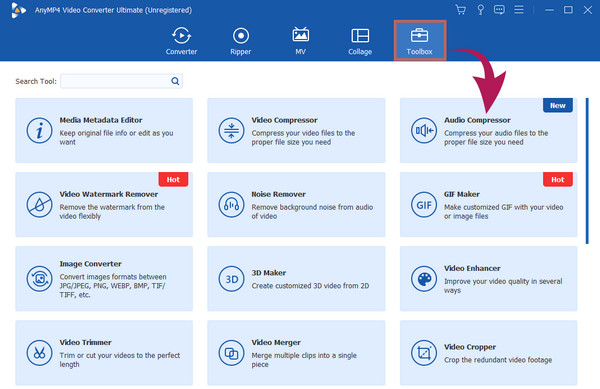The height and width of the screenshot is (389, 600).
Task: Click the Image Converter icon
Action: coord(39,279)
